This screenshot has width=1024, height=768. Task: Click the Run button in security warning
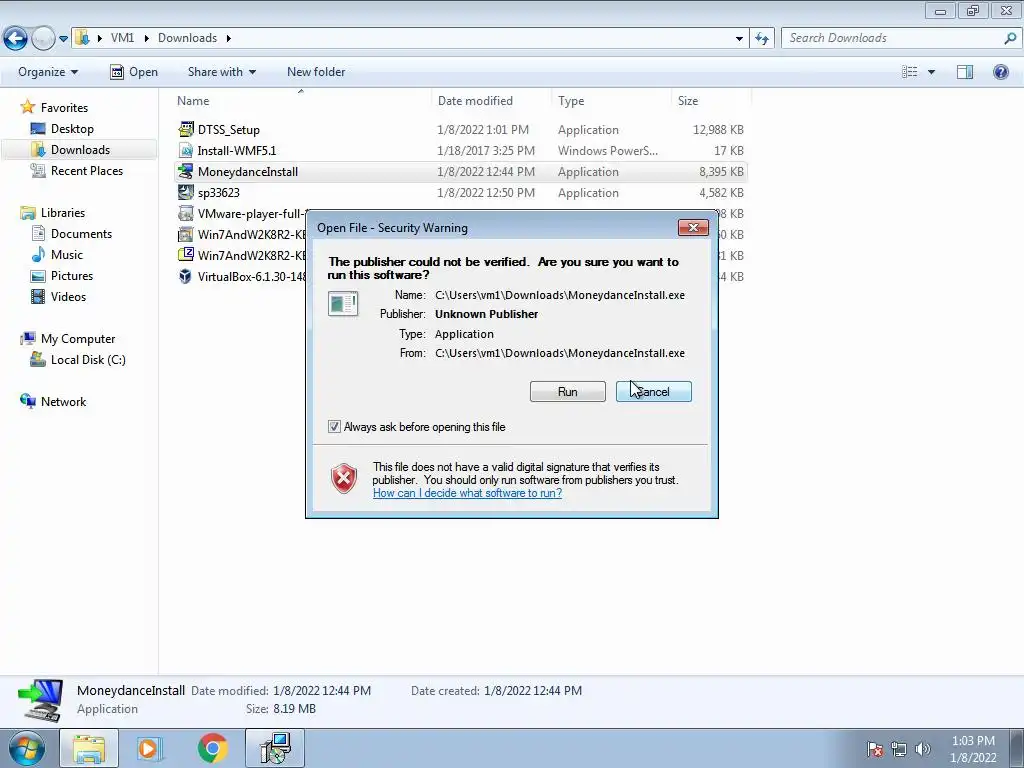[568, 392]
